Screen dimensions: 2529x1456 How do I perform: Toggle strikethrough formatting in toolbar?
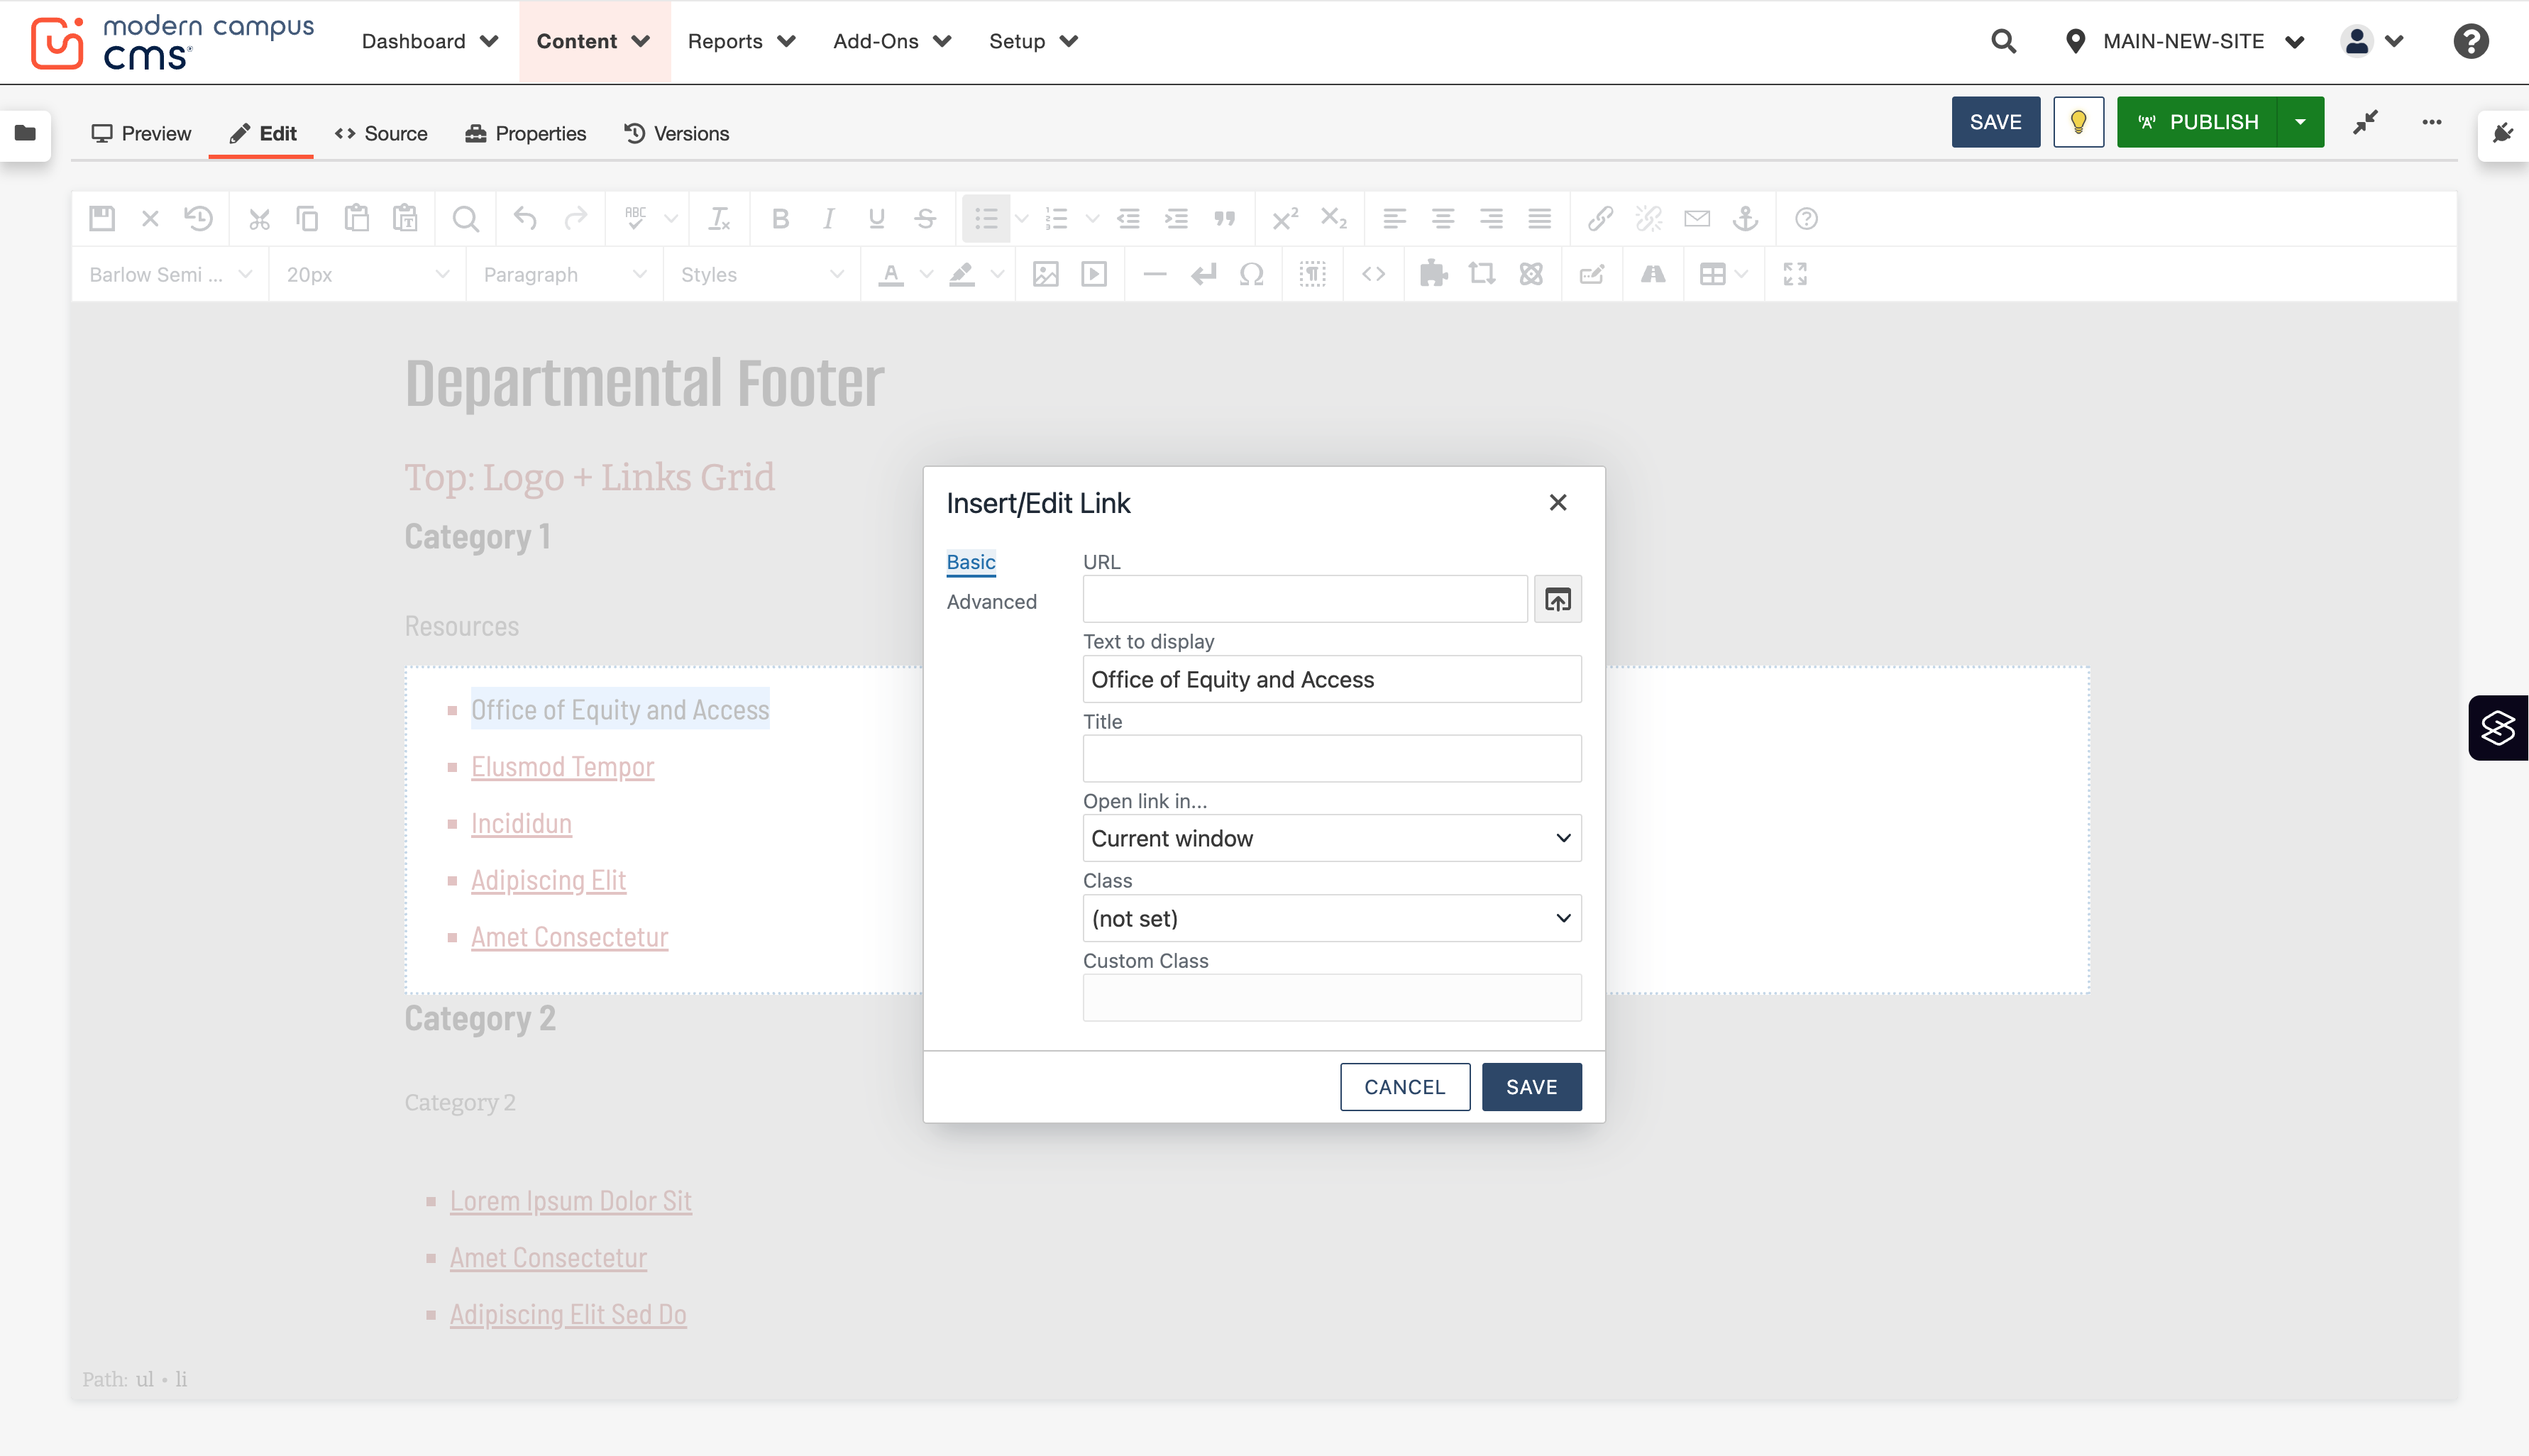pos(925,218)
